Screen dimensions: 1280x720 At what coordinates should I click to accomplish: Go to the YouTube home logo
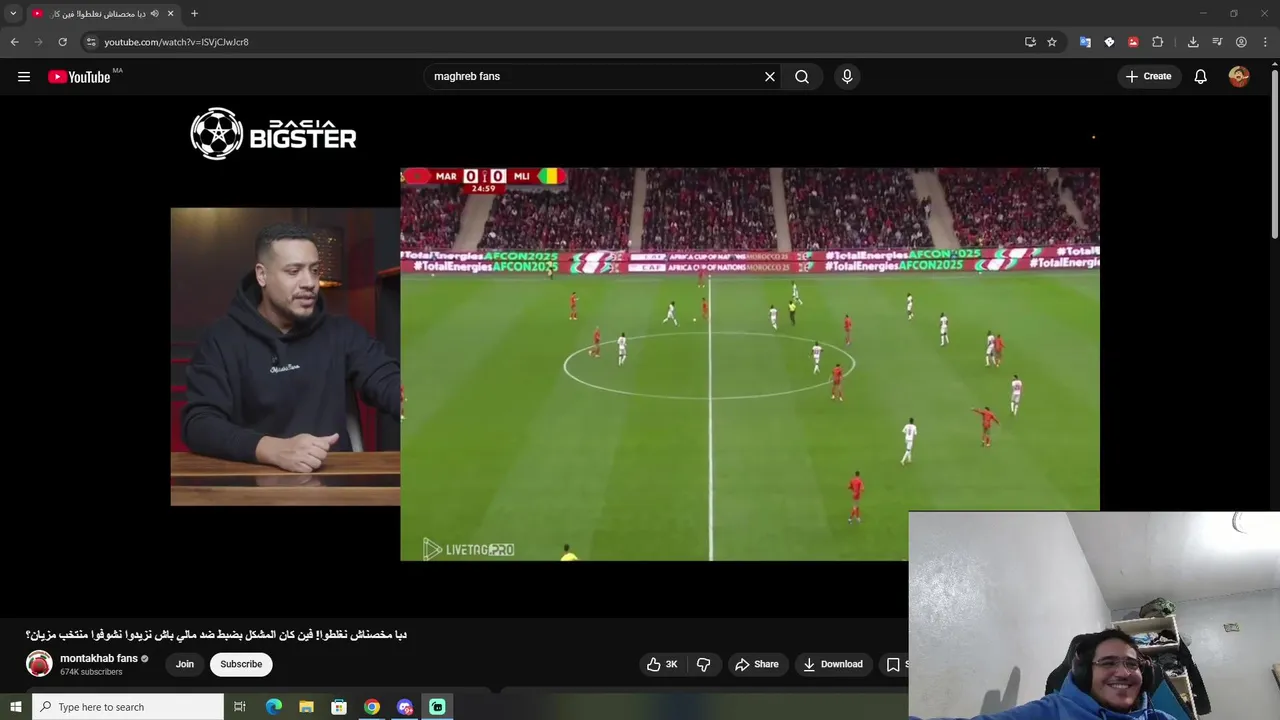(x=79, y=77)
